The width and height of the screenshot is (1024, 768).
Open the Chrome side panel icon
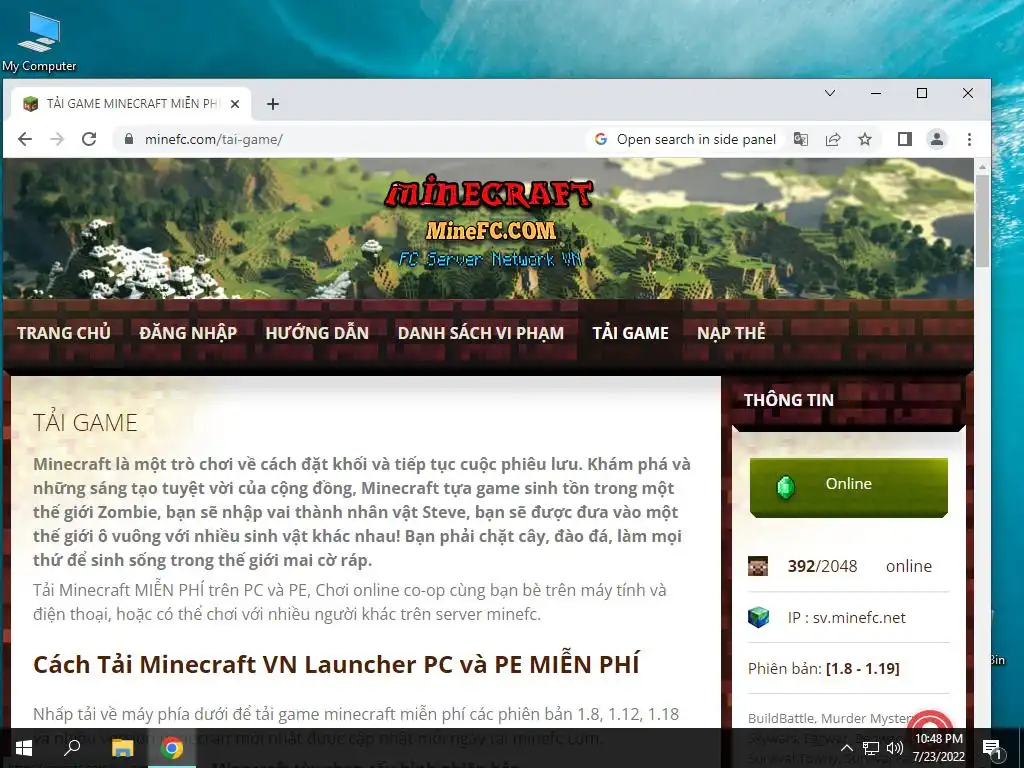pyautogui.click(x=904, y=139)
